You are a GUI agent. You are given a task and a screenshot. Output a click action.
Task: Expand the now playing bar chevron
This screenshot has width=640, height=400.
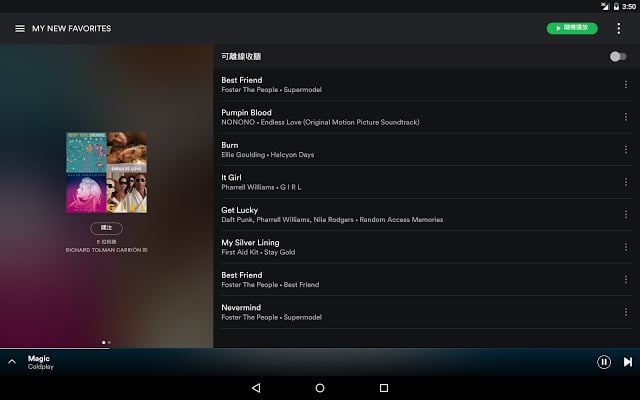point(12,362)
